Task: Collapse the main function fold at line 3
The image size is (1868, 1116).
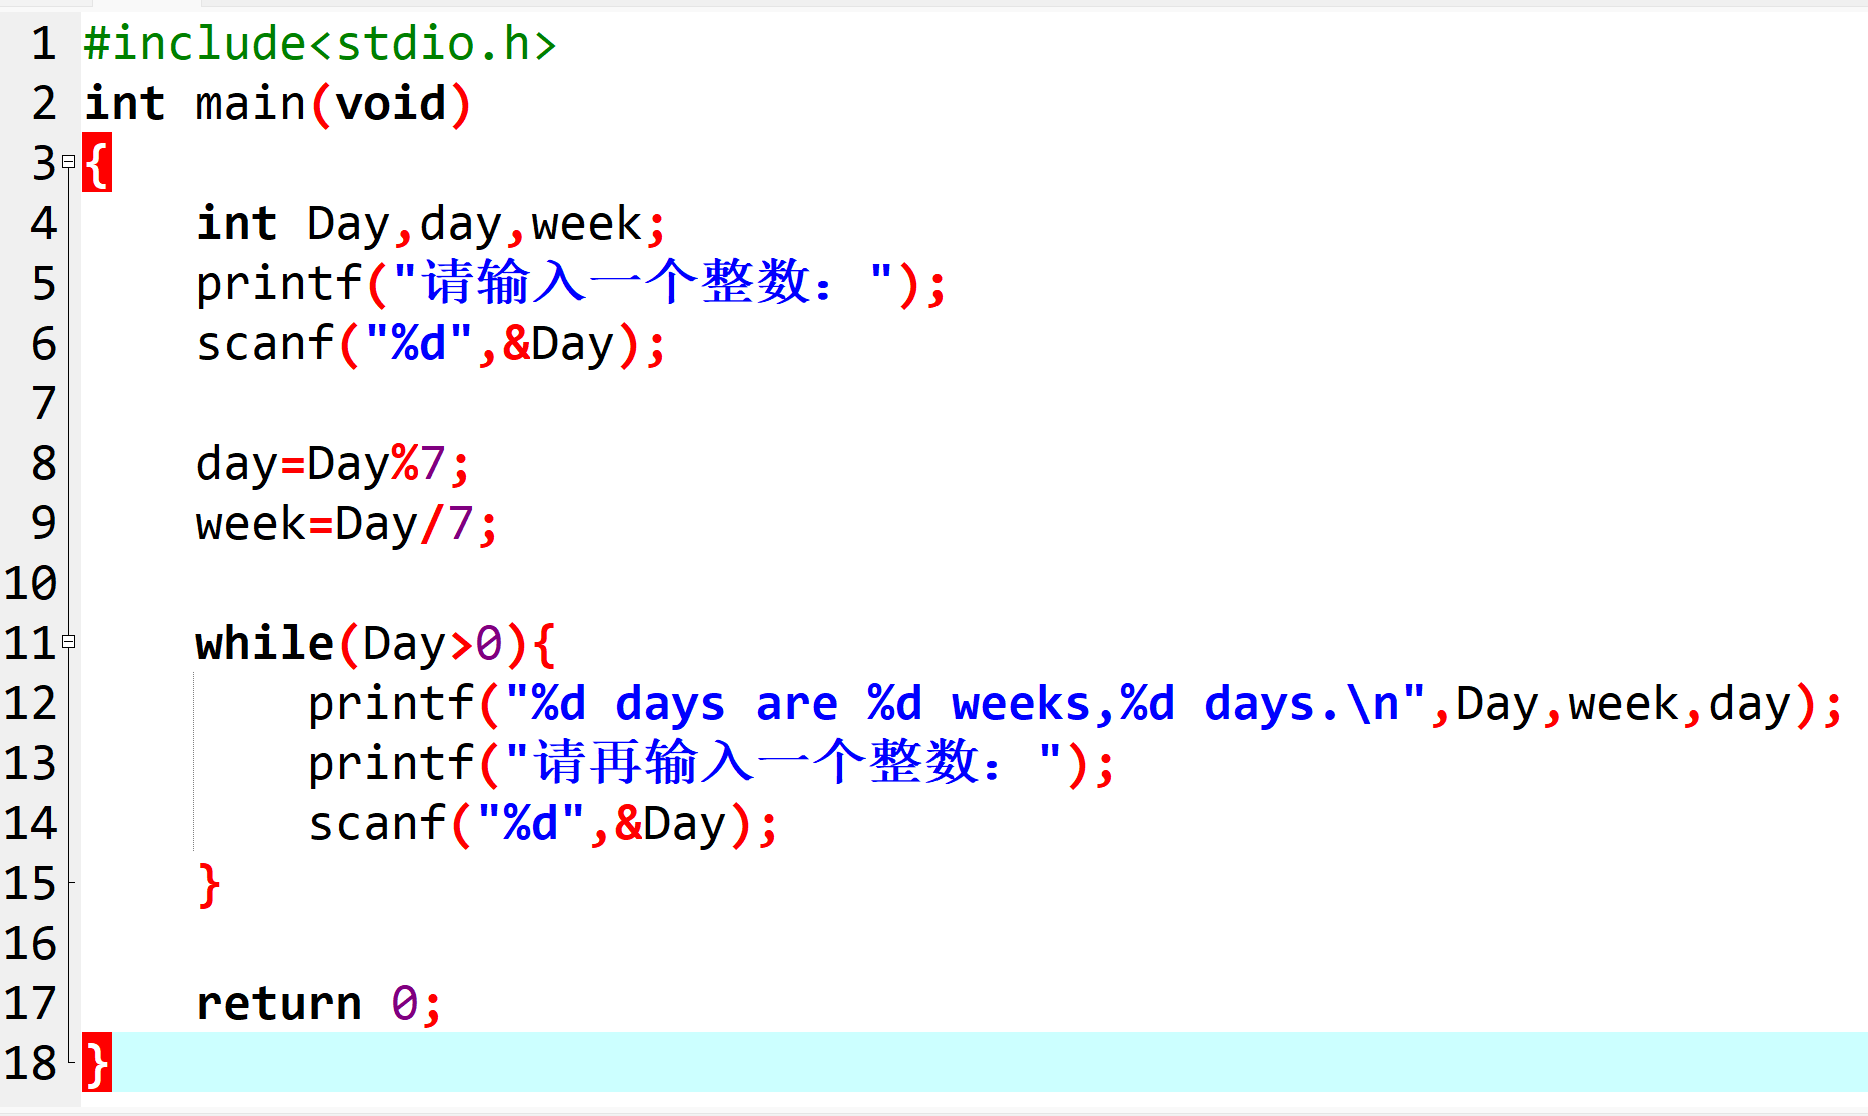Action: tap(68, 161)
